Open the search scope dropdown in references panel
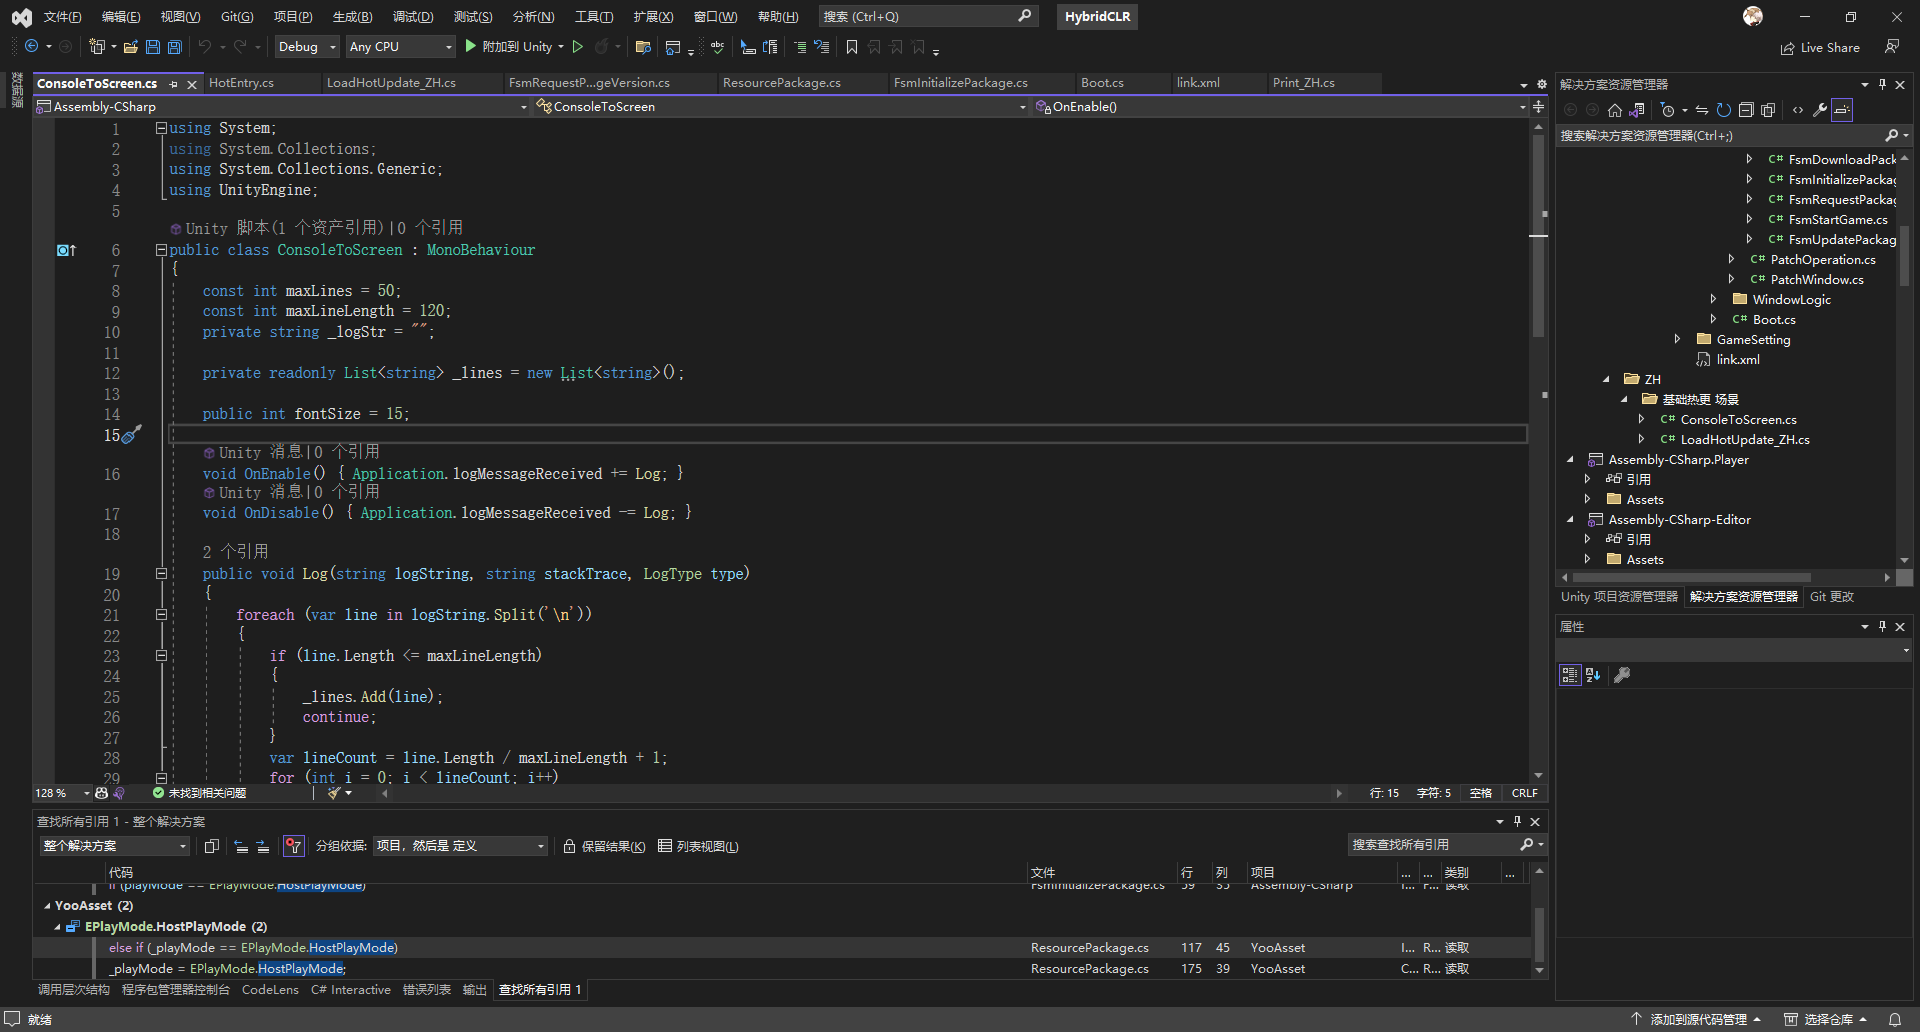Image resolution: width=1920 pixels, height=1032 pixels. 115,846
